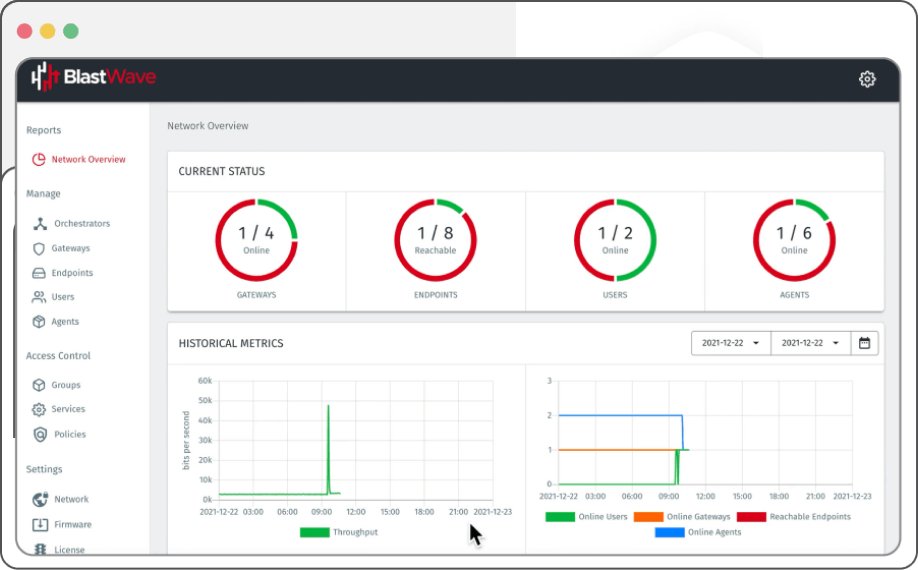Click the Gateways 1 / 4 status gauge

point(256,240)
